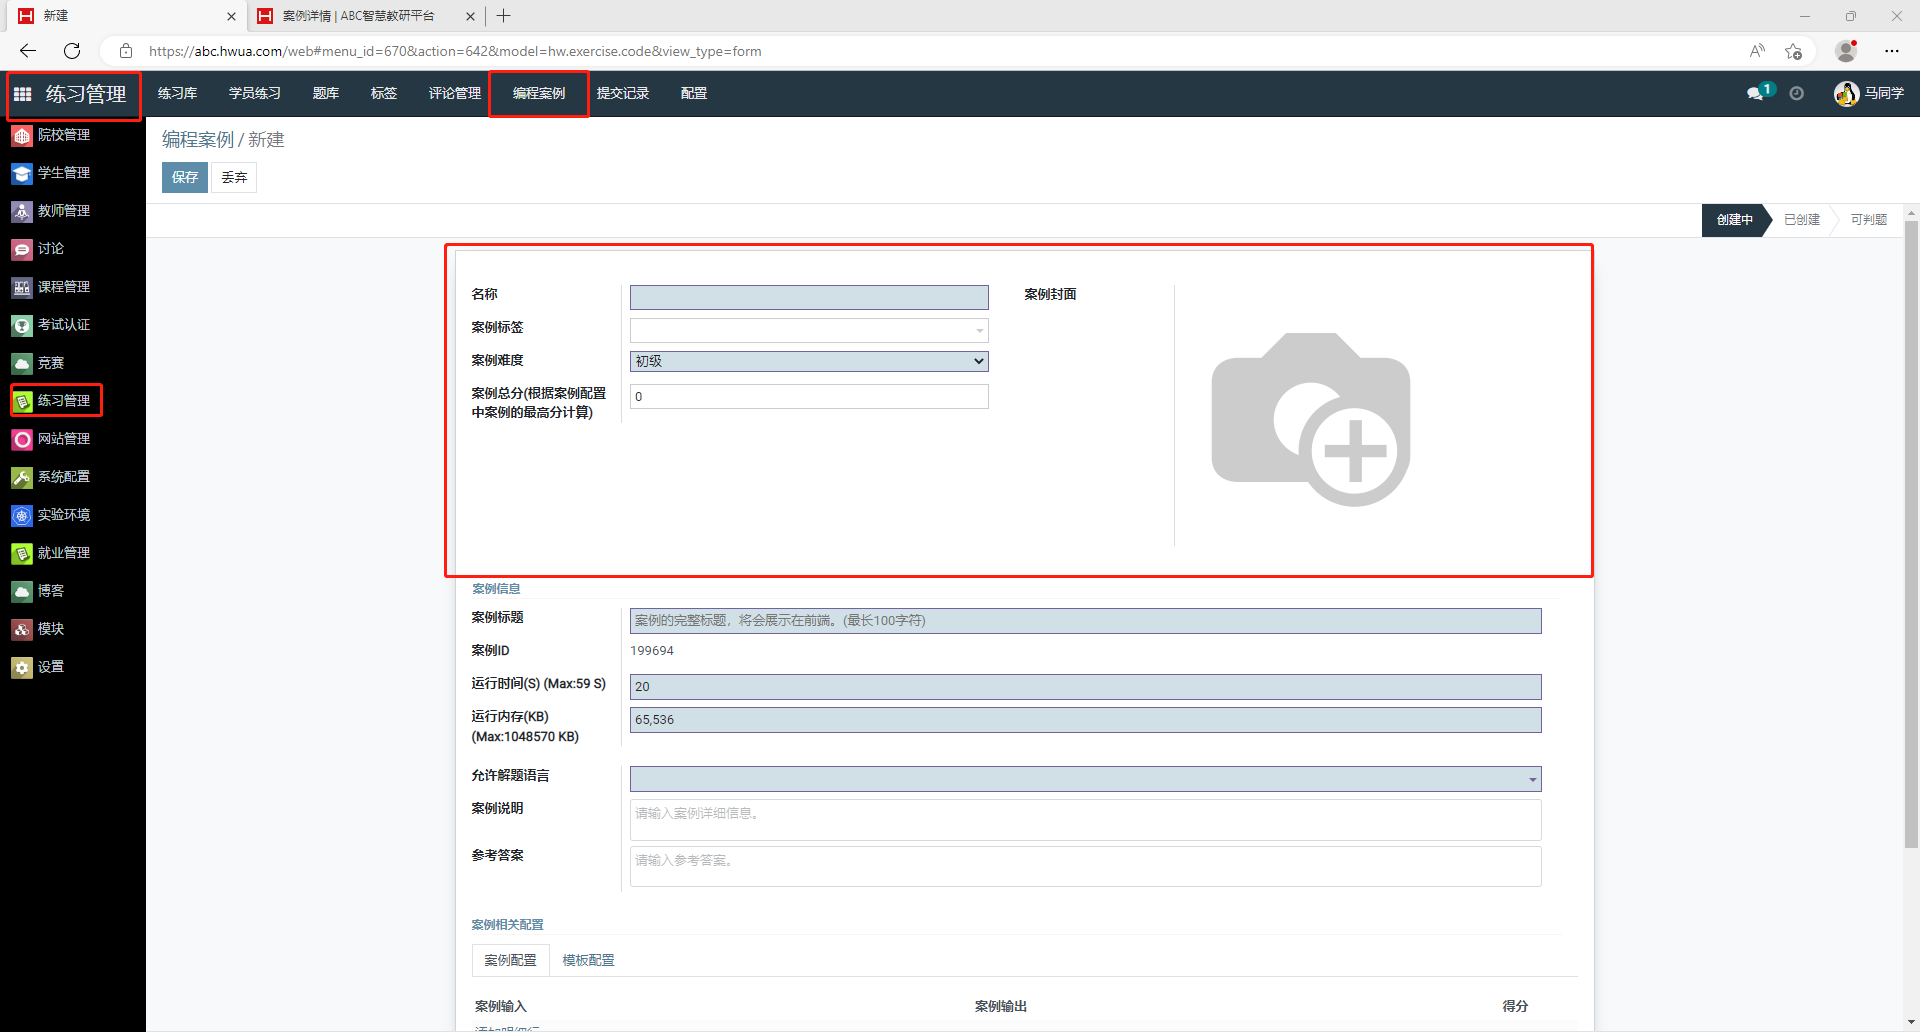Click the 名称 input field
Image resolution: width=1920 pixels, height=1032 pixels.
click(809, 297)
